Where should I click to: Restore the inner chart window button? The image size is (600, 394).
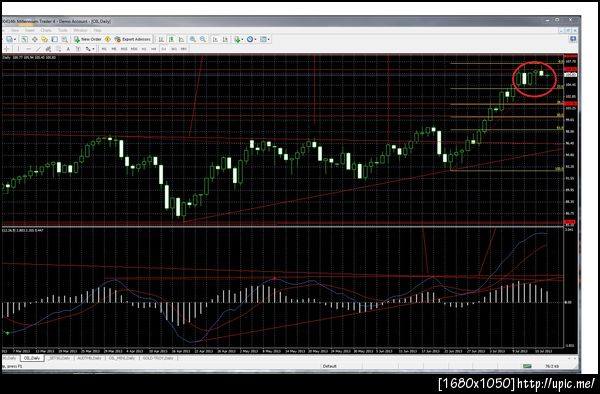[569, 30]
